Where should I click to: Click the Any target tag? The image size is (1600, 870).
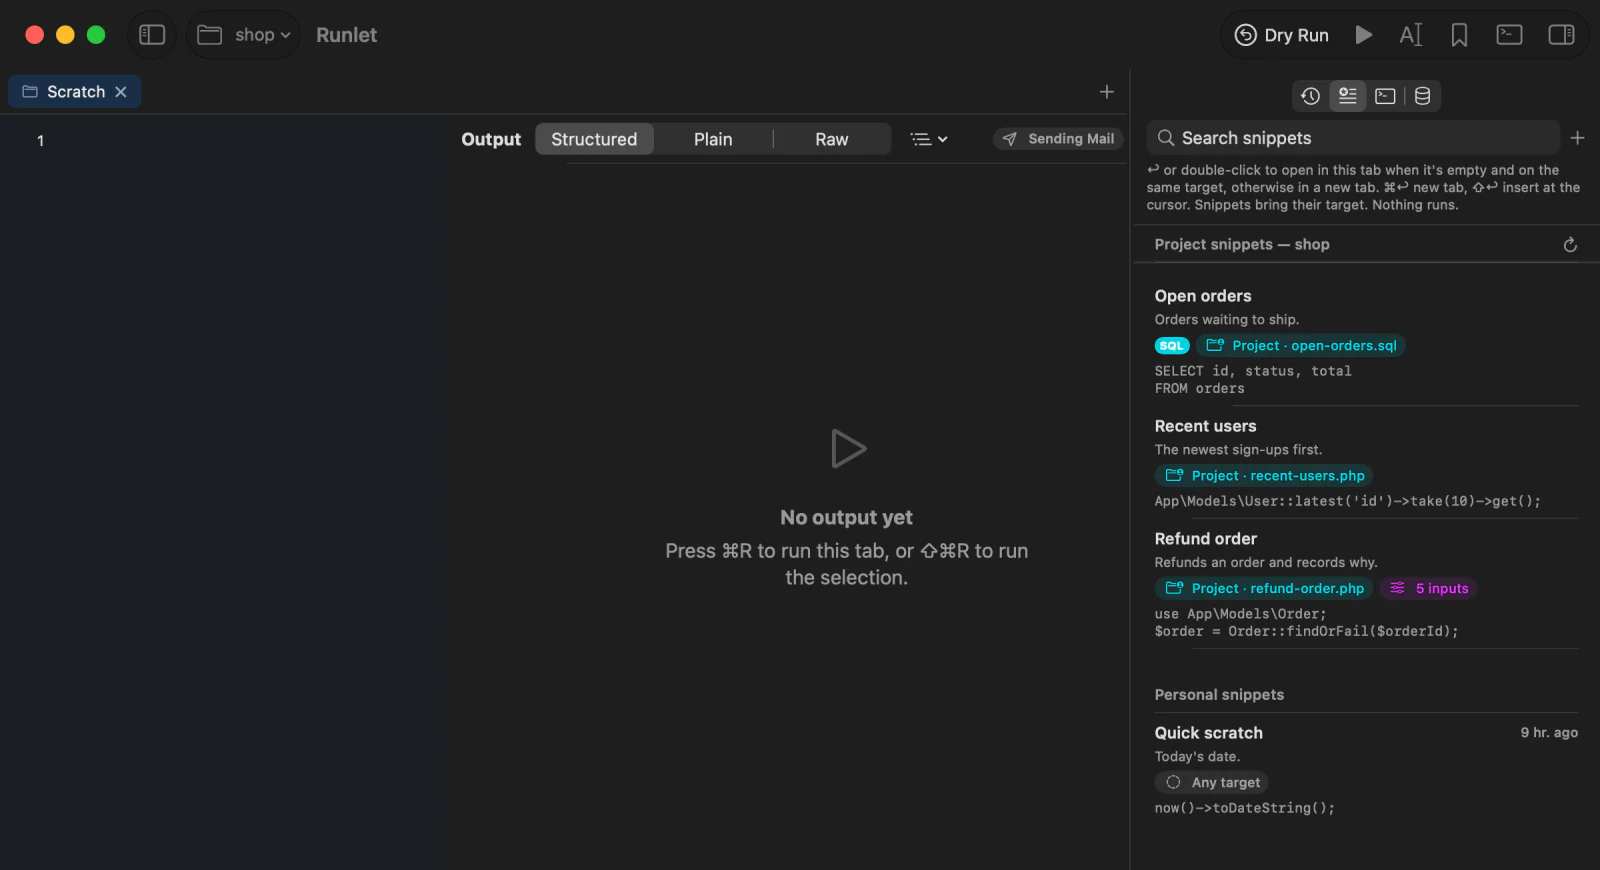coord(1212,783)
